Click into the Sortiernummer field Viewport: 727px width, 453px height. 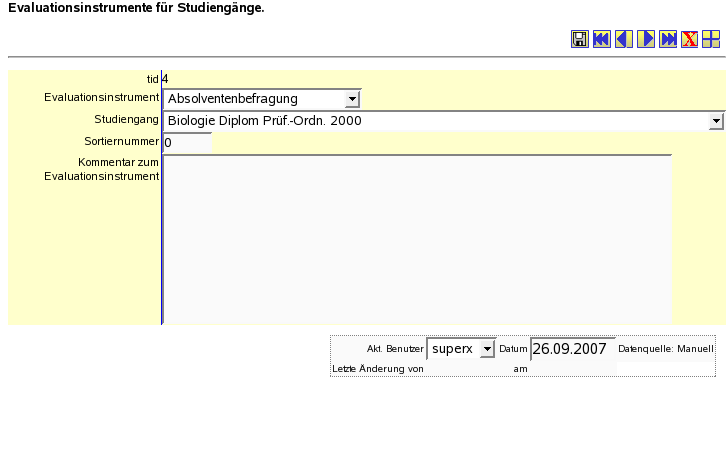click(x=187, y=143)
